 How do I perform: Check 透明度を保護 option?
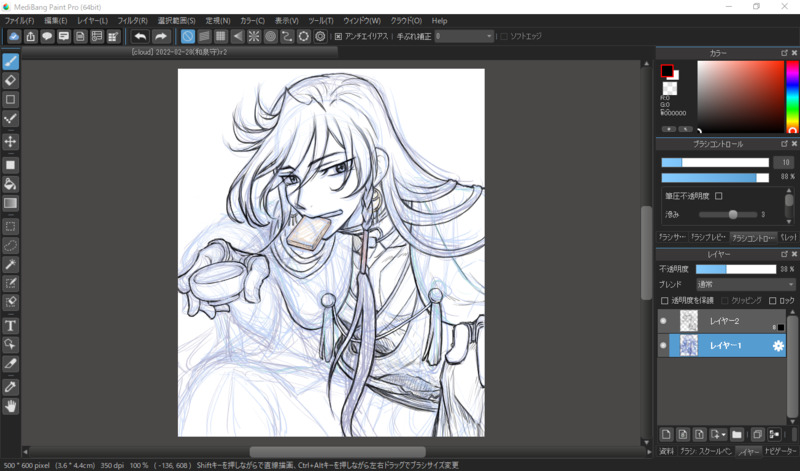[x=664, y=301]
